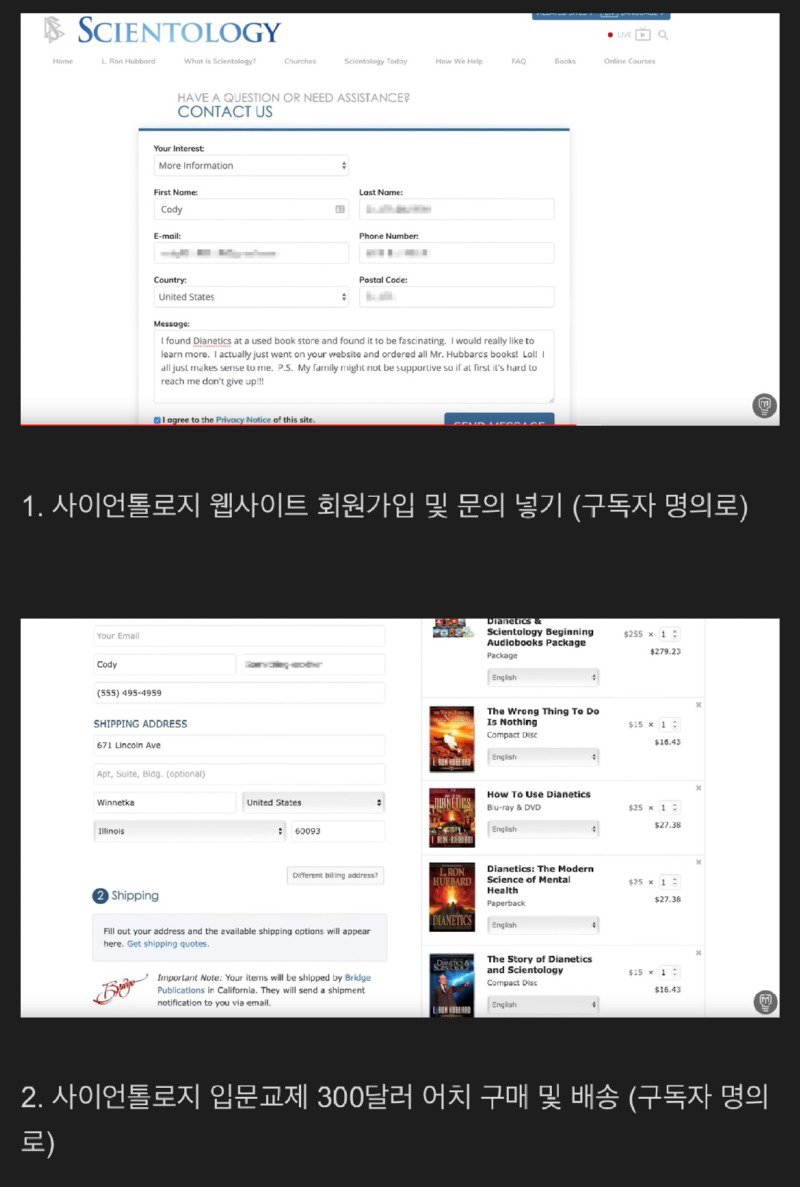Expand the Country dropdown in contact form
The height and width of the screenshot is (1187, 800).
(251, 297)
